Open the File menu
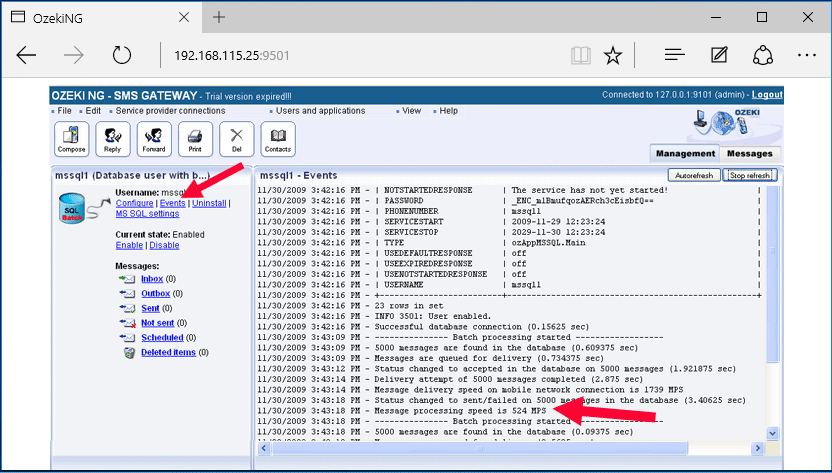This screenshot has height=473, width=832. click(64, 111)
